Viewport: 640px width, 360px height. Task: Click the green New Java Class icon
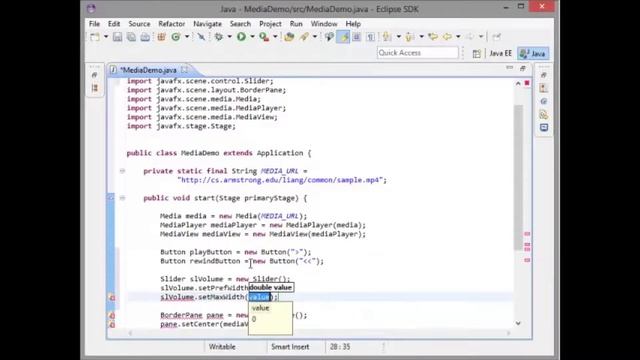tap(176, 37)
